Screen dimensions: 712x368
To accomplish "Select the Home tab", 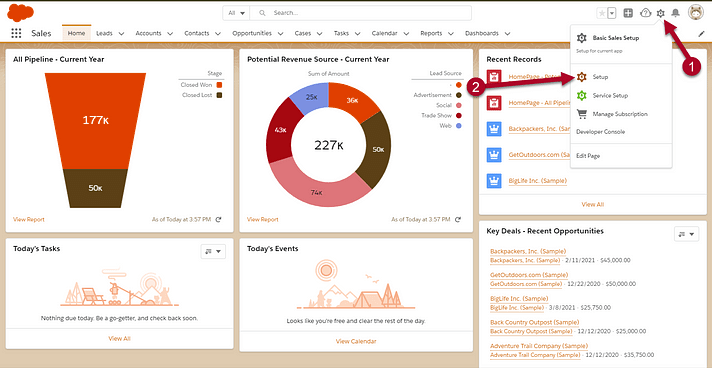I will pyautogui.click(x=76, y=33).
